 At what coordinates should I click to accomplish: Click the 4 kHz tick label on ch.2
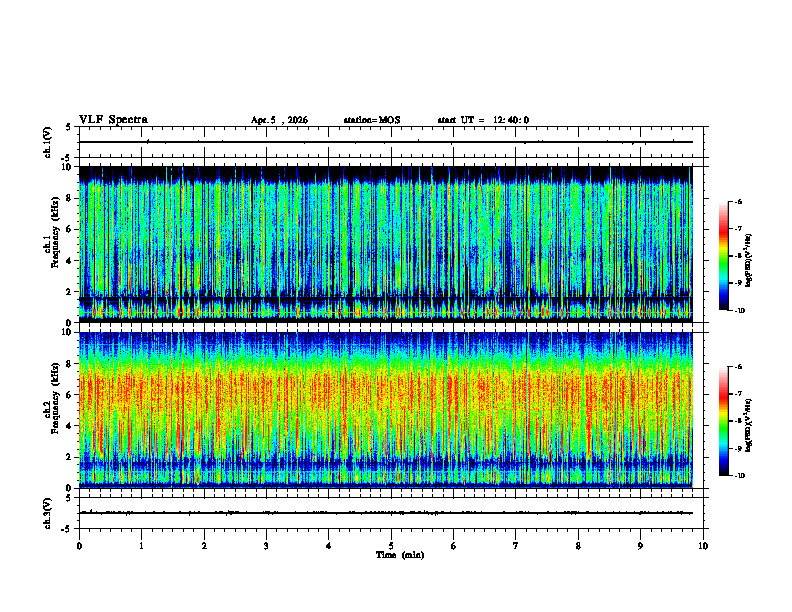pos(70,426)
